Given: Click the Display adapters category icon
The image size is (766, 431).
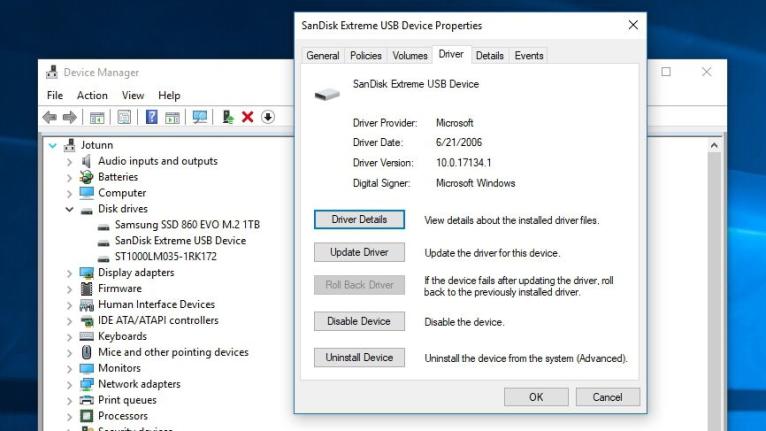Looking at the screenshot, I should coord(86,273).
